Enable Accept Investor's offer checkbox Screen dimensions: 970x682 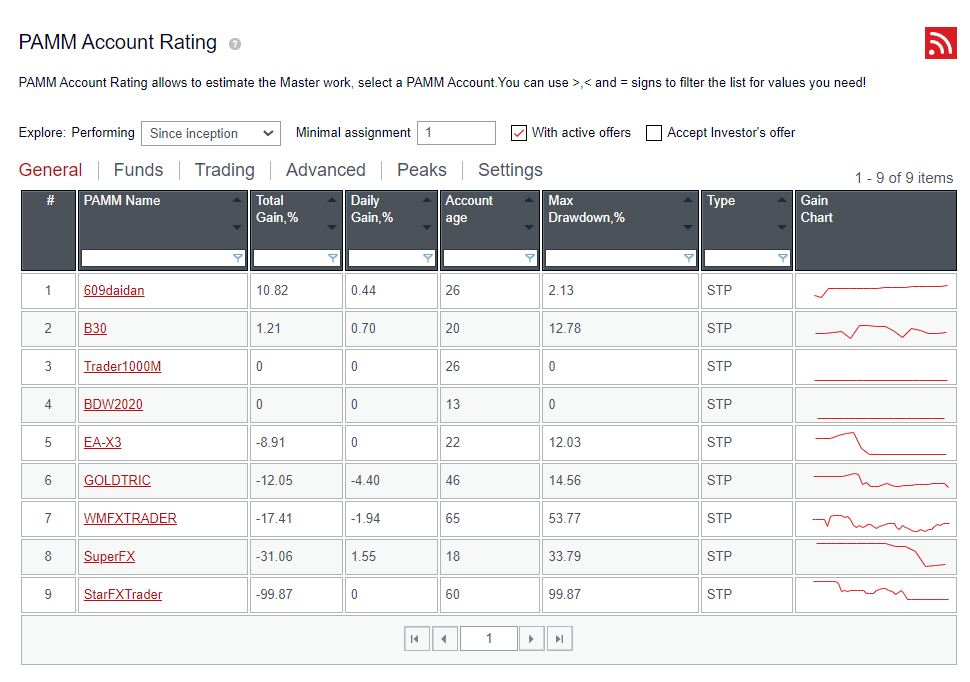(x=654, y=133)
